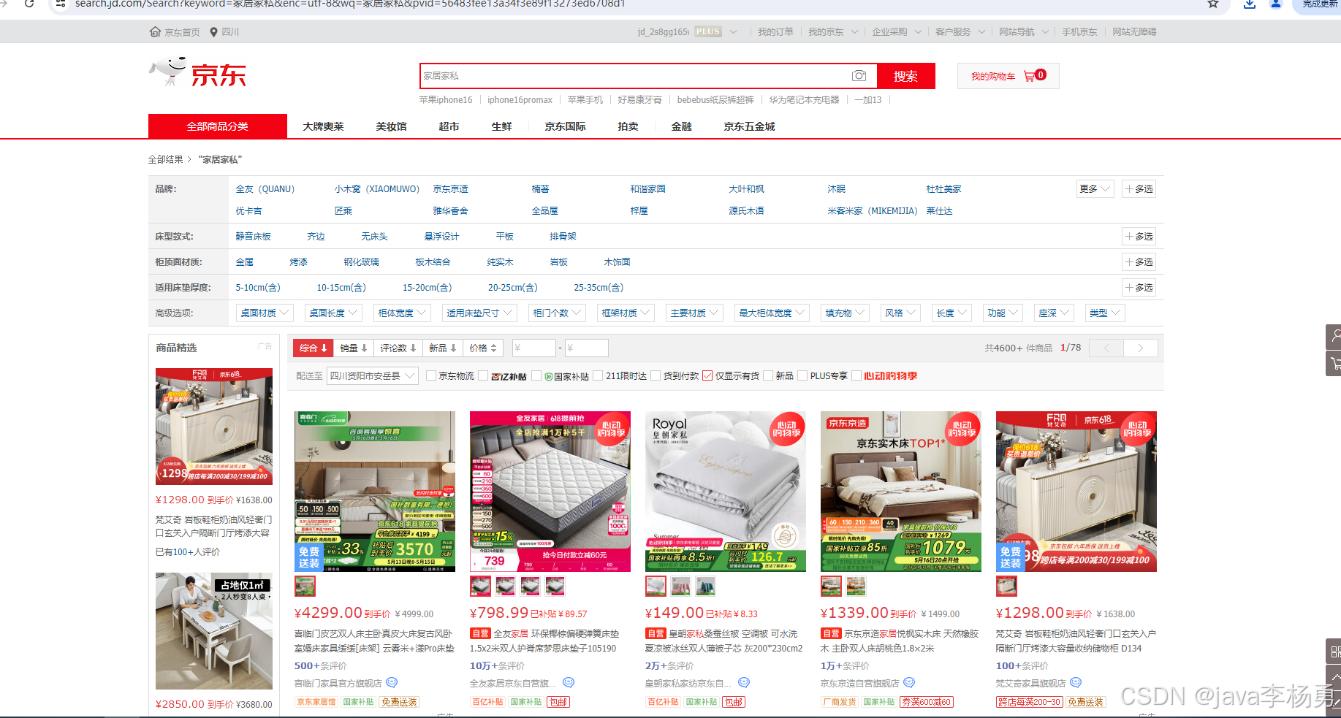This screenshot has height=718, width=1341.
Task: Click maximum price input field
Action: [x=587, y=348]
